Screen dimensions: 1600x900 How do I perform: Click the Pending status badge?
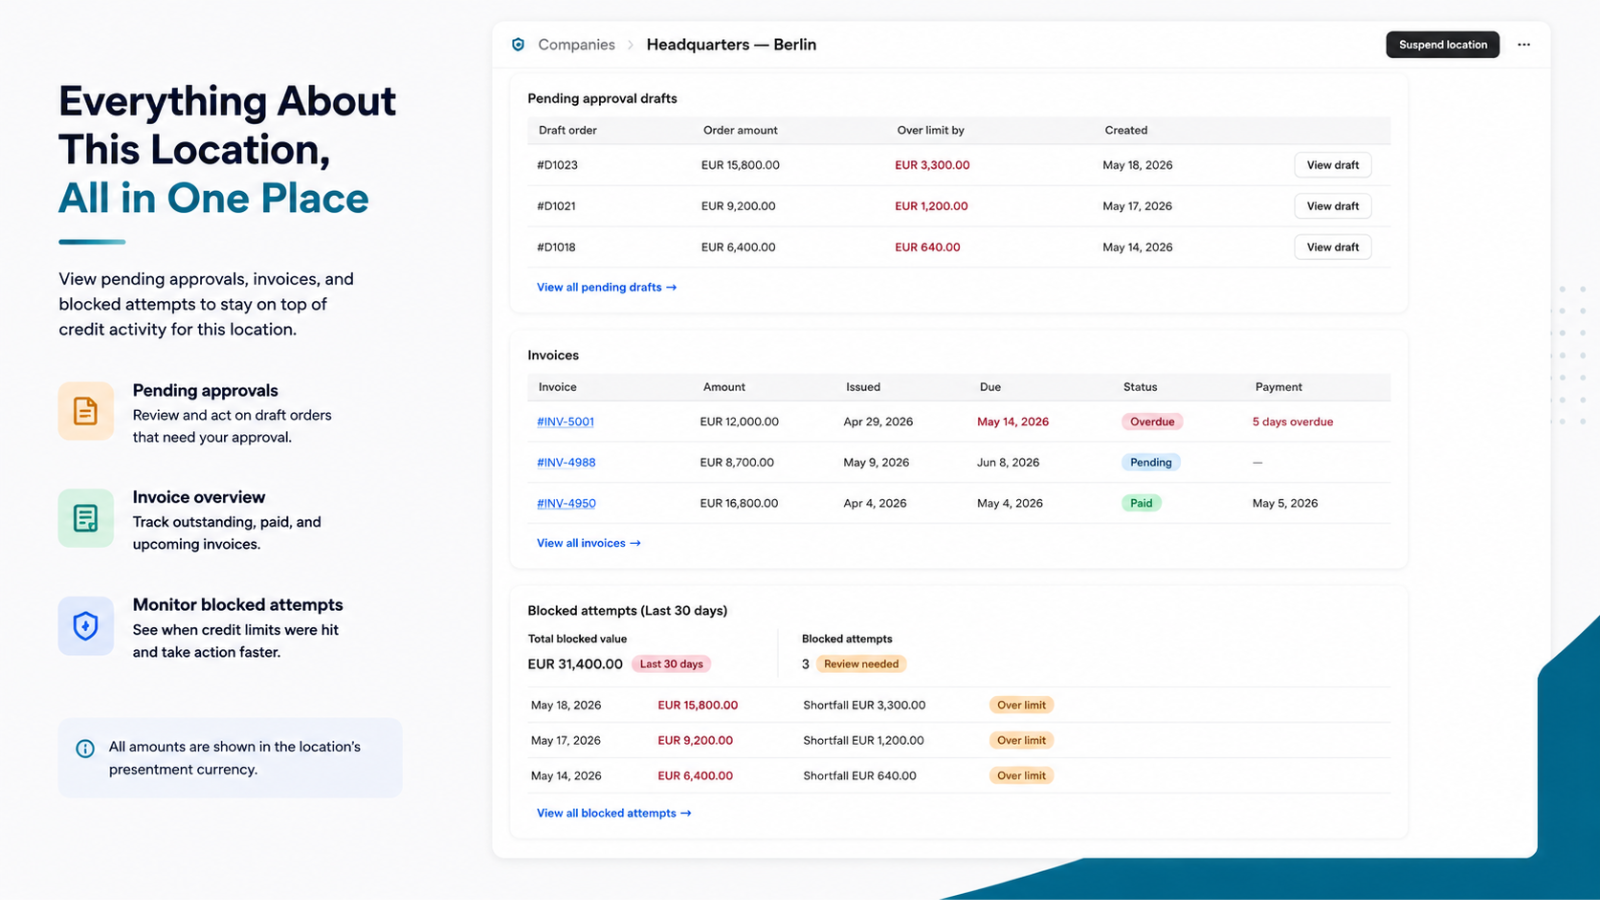(1151, 463)
